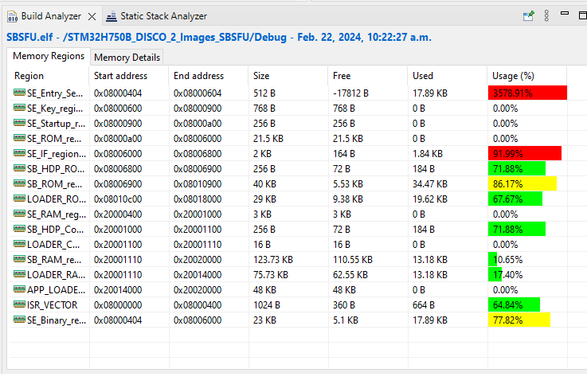
Task: Minimize the Build Analyzer panel
Action: click(565, 13)
